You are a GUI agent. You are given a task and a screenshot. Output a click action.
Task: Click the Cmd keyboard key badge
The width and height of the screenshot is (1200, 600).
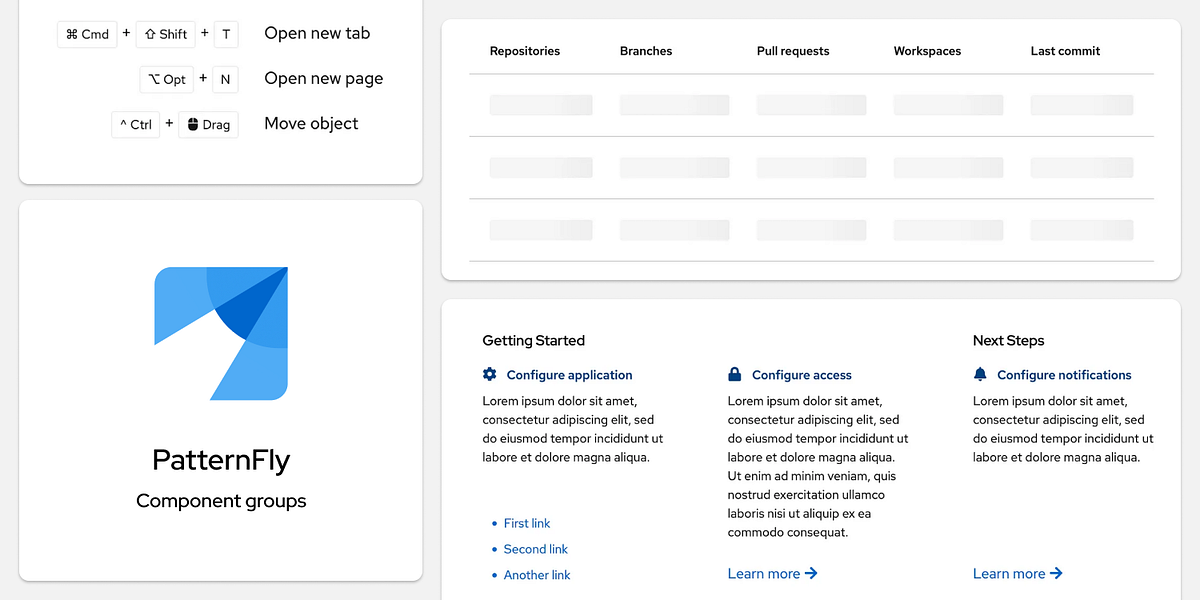[x=87, y=33]
